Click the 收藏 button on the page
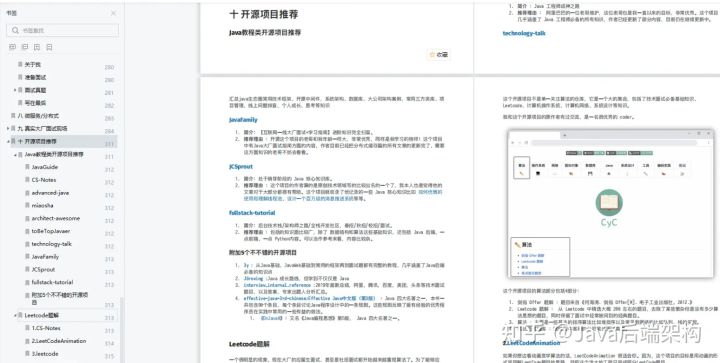 click(439, 55)
